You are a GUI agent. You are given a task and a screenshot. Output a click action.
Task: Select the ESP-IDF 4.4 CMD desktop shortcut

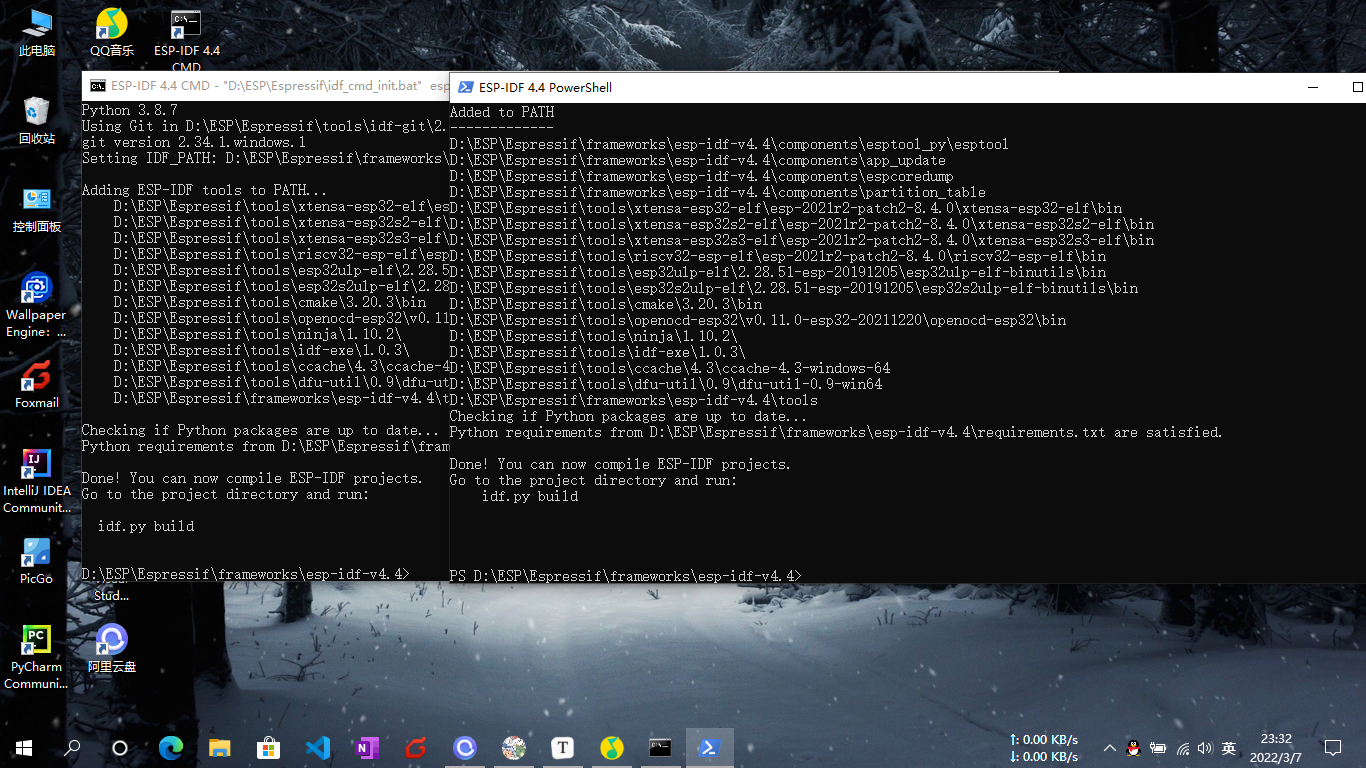(186, 40)
